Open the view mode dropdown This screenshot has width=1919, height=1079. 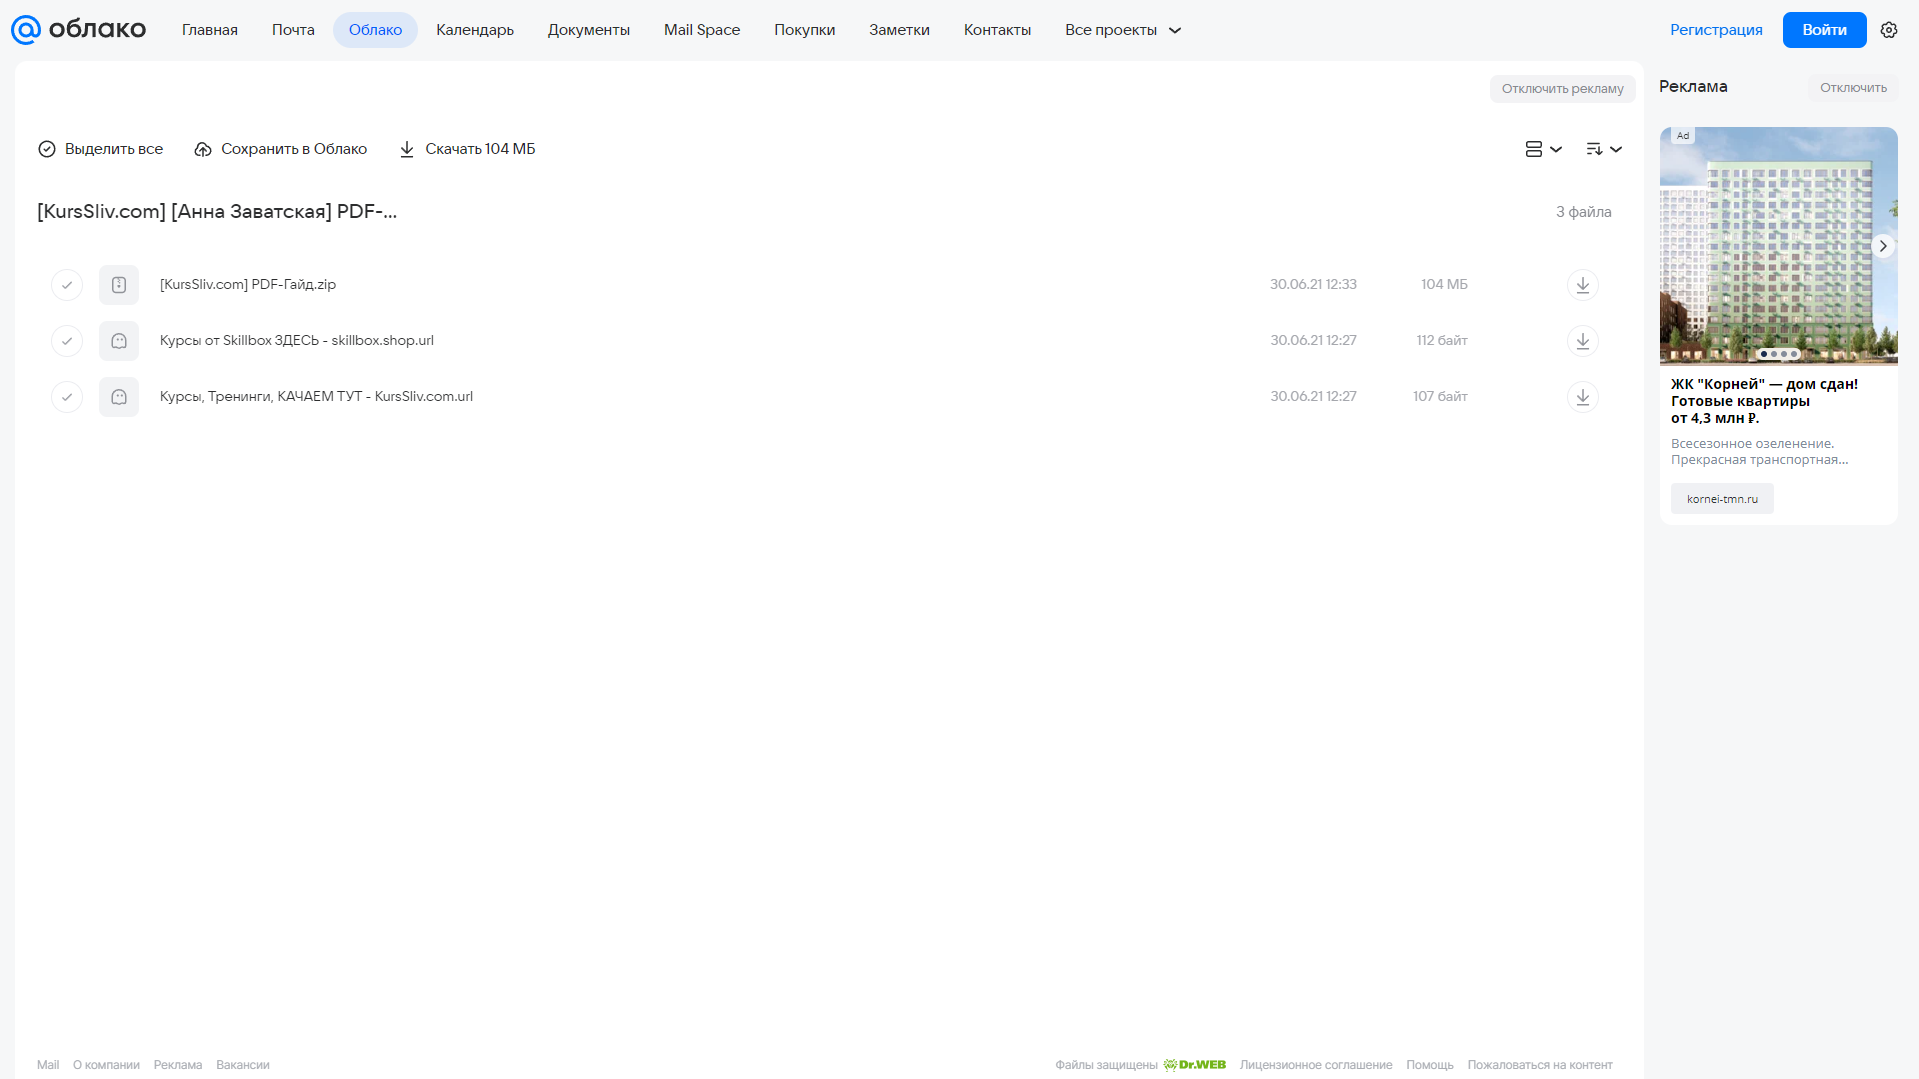pos(1543,149)
